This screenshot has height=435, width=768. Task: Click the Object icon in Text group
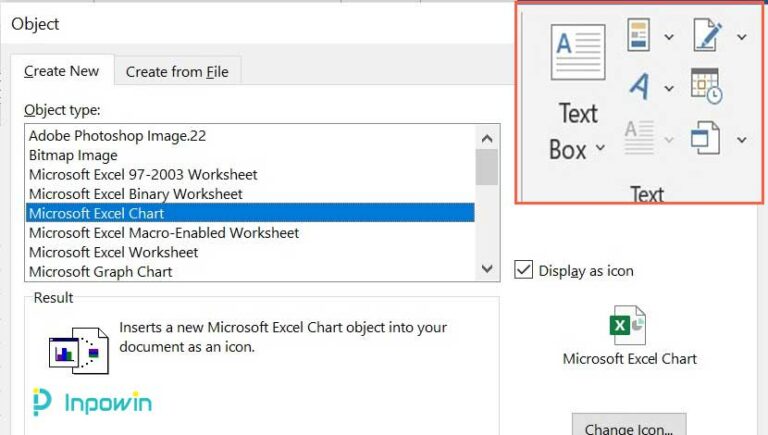(705, 138)
